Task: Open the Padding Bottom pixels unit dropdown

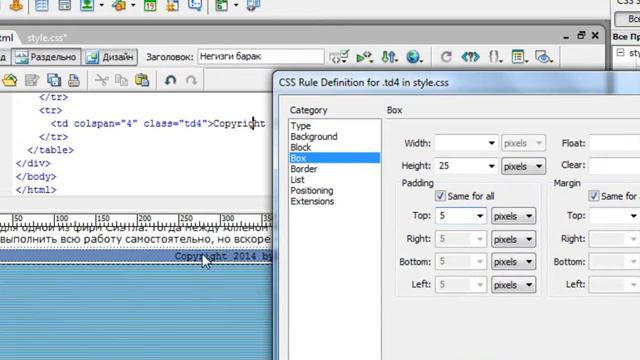Action: click(513, 262)
